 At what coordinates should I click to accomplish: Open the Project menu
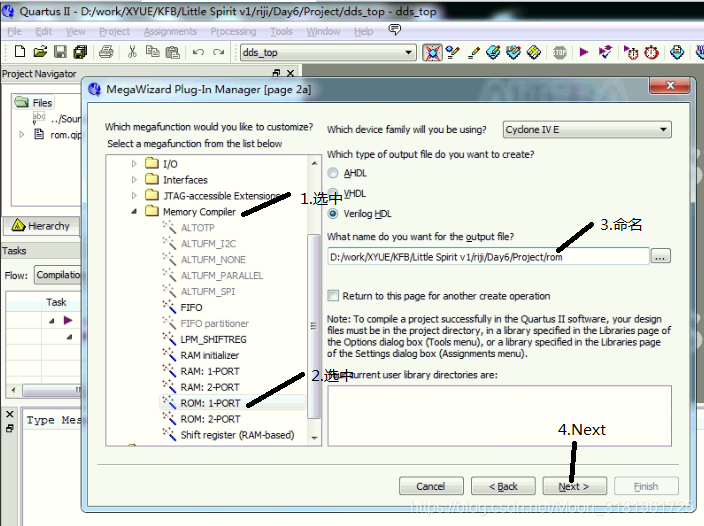pyautogui.click(x=114, y=31)
